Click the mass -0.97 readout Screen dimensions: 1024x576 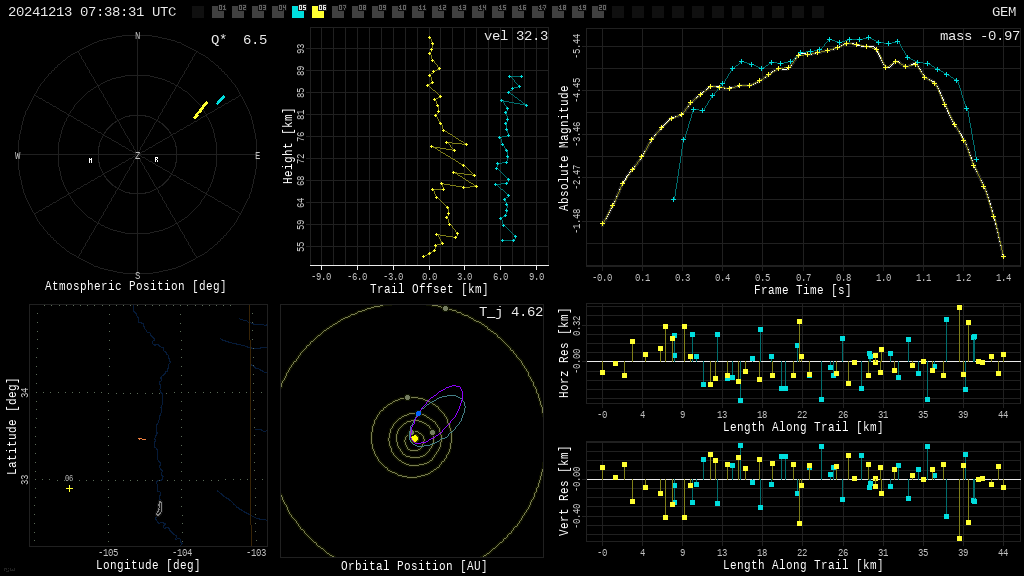tap(979, 37)
